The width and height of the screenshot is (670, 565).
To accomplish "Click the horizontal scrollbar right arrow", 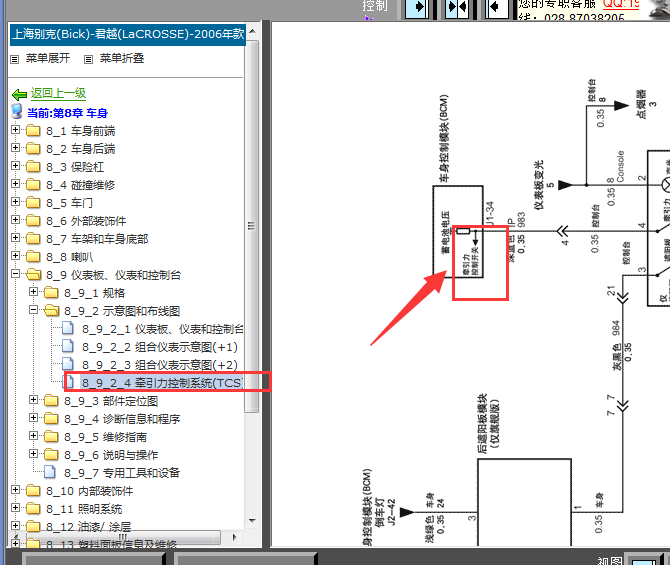I will point(234,537).
